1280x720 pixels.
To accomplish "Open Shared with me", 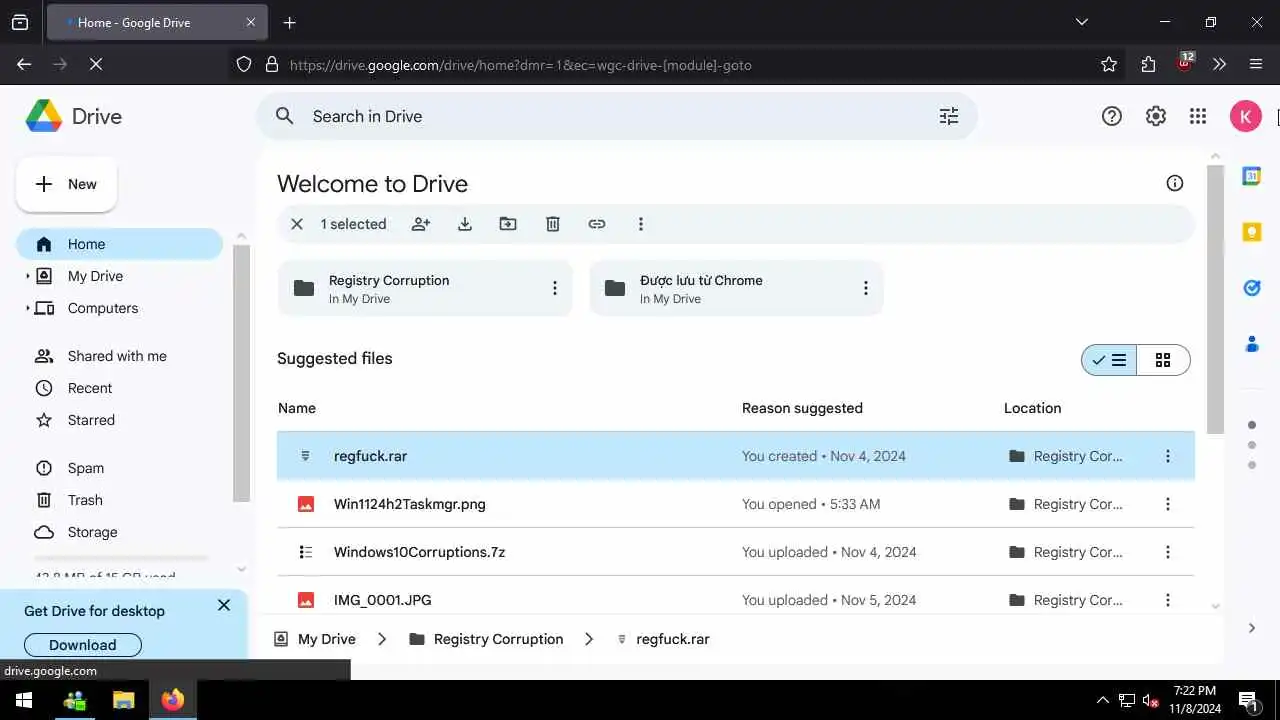I will click(x=119, y=356).
